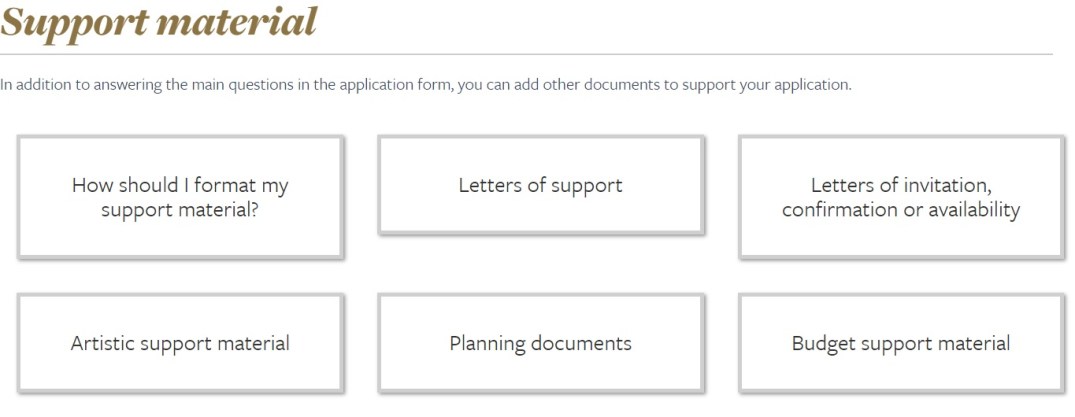Select the 'Budget support material' card

click(x=900, y=343)
